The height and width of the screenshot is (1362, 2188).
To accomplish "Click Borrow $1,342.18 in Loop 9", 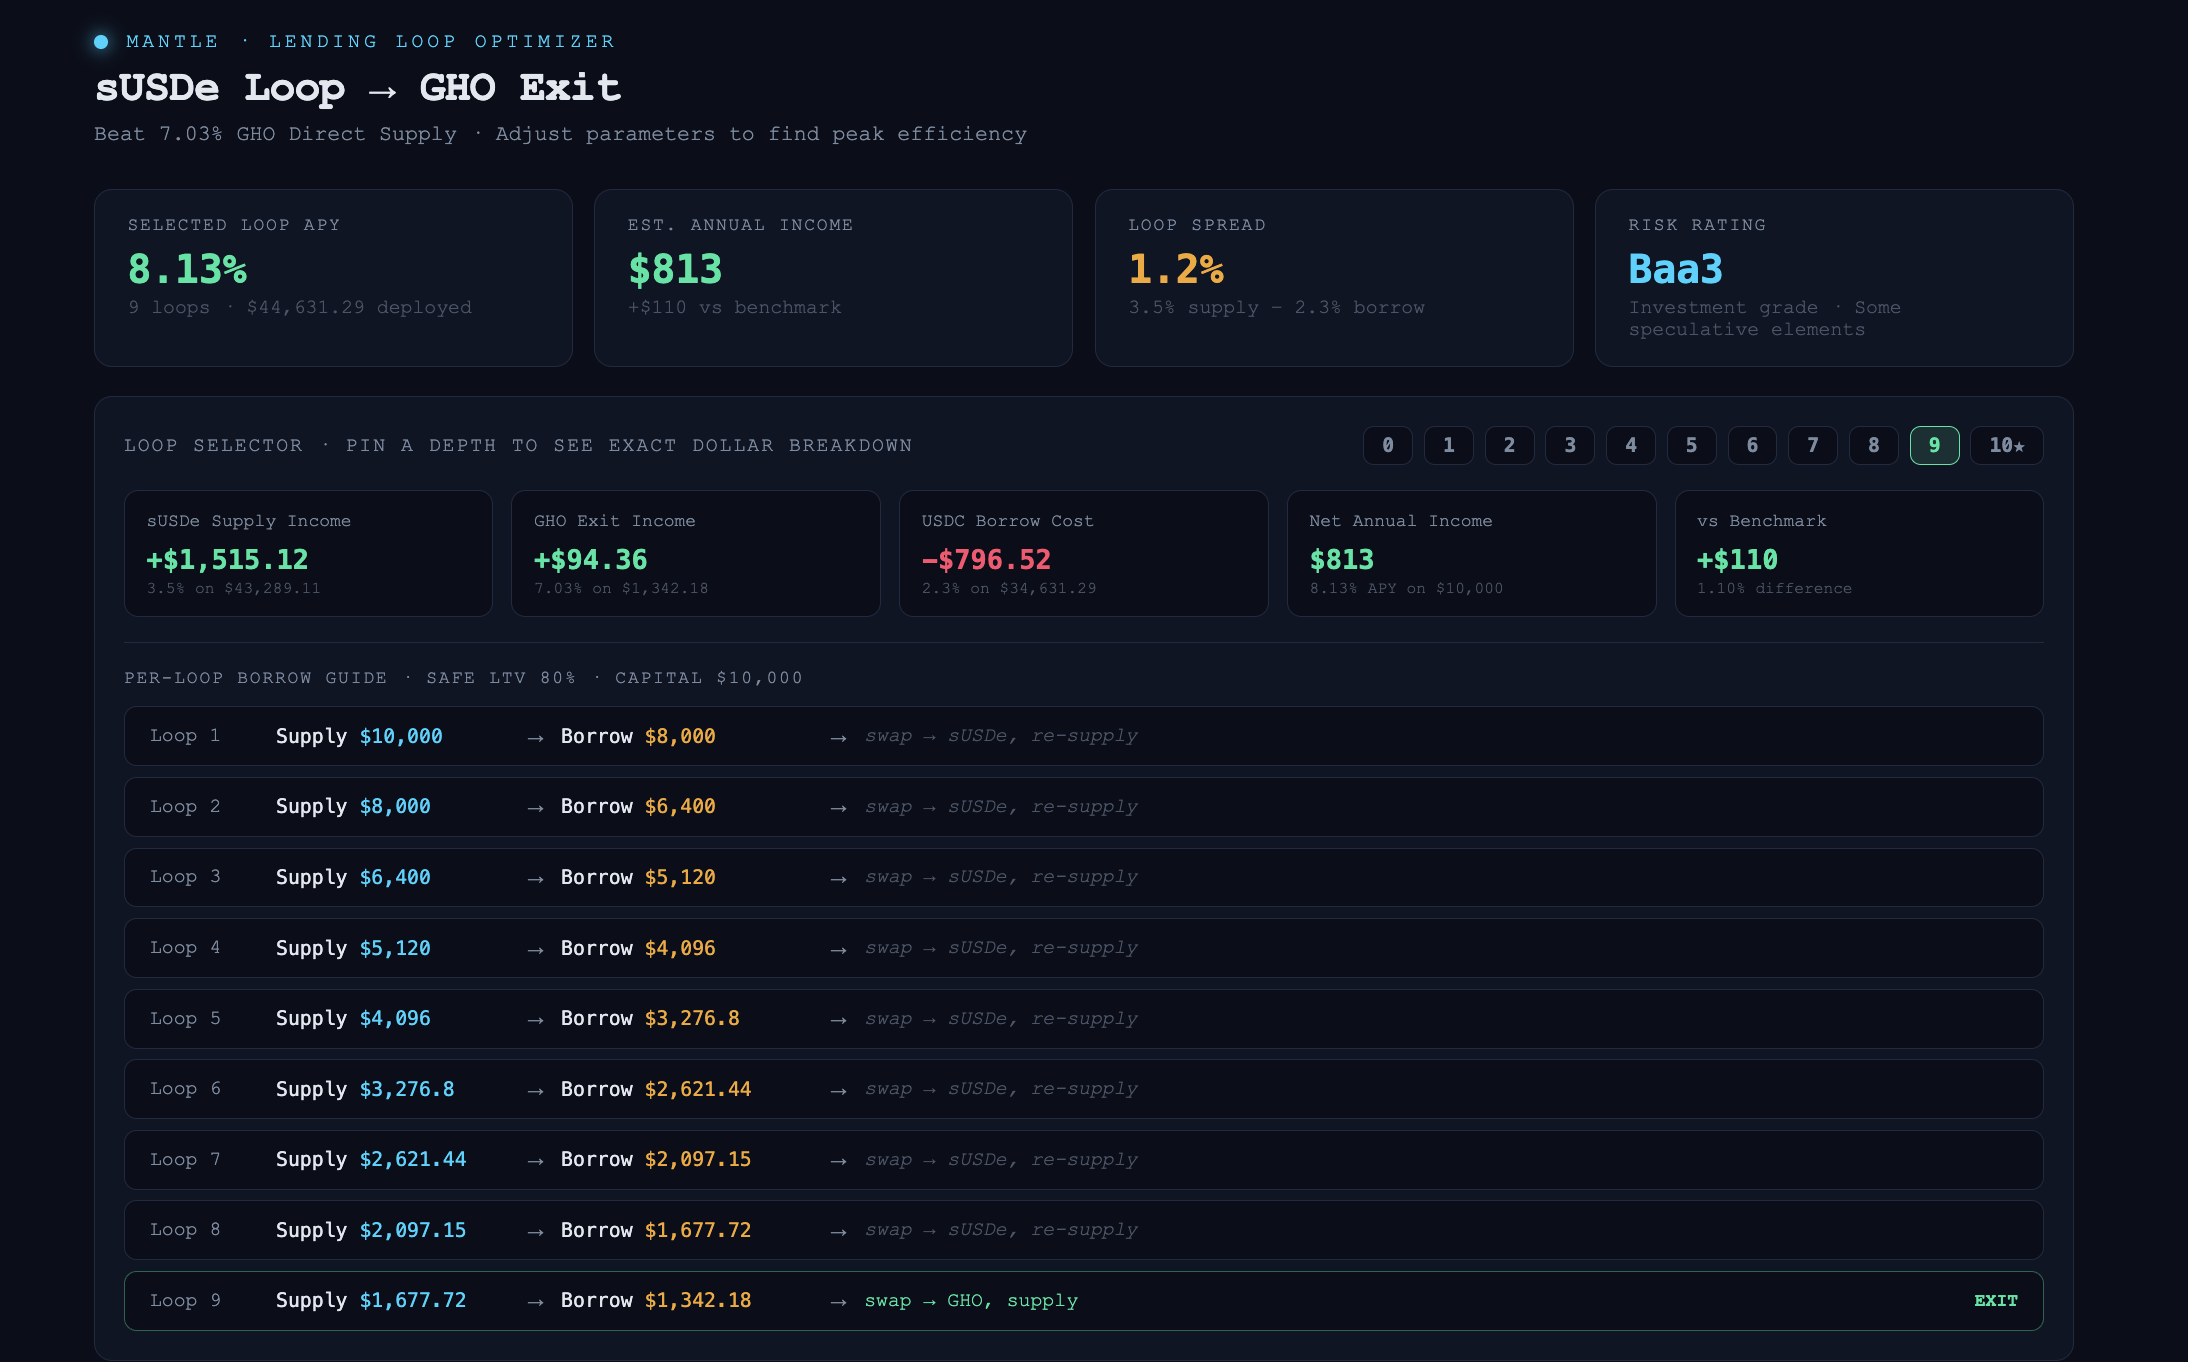I will coord(656,1301).
